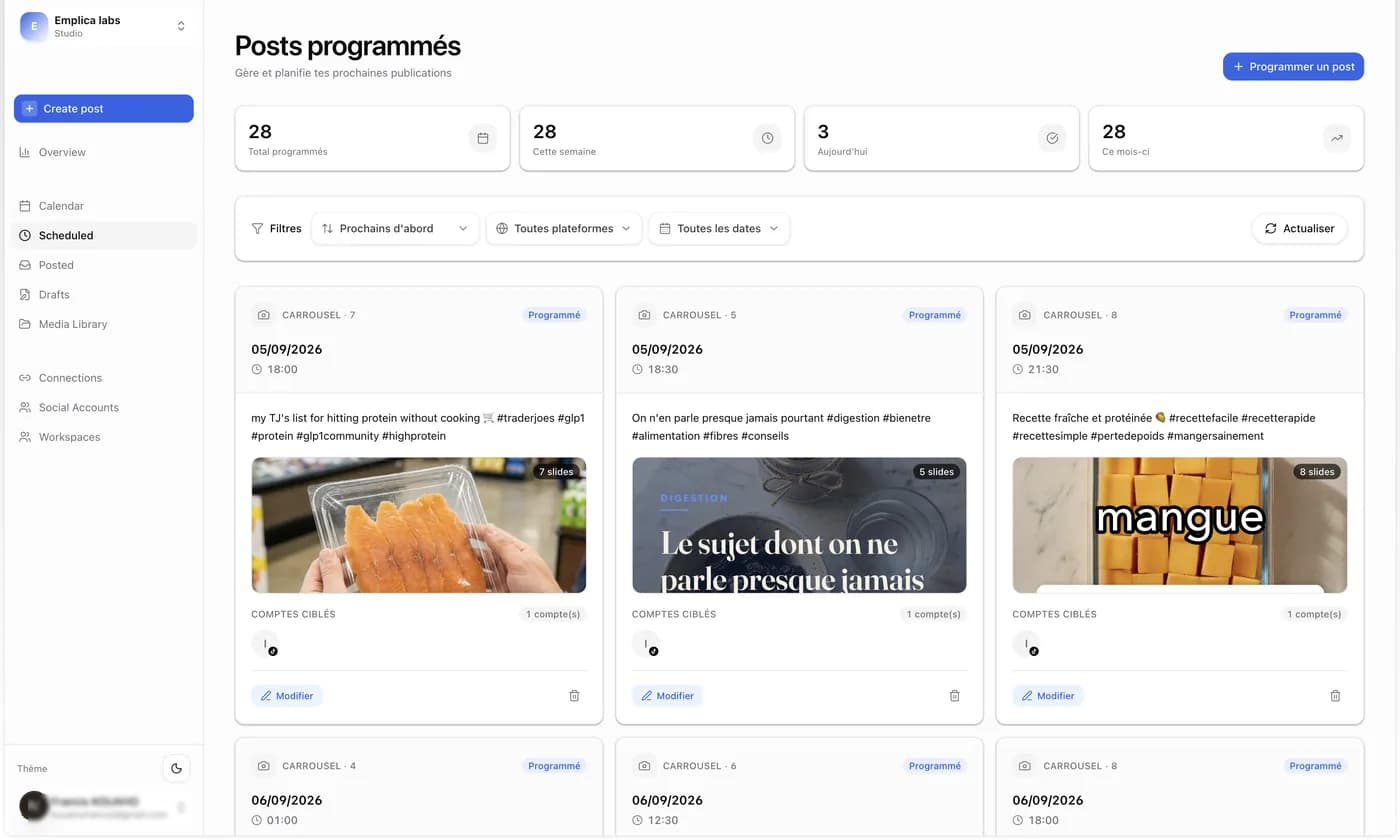The width and height of the screenshot is (1400, 840).
Task: Click the targeted account avatar on the digestion post
Action: click(x=646, y=644)
